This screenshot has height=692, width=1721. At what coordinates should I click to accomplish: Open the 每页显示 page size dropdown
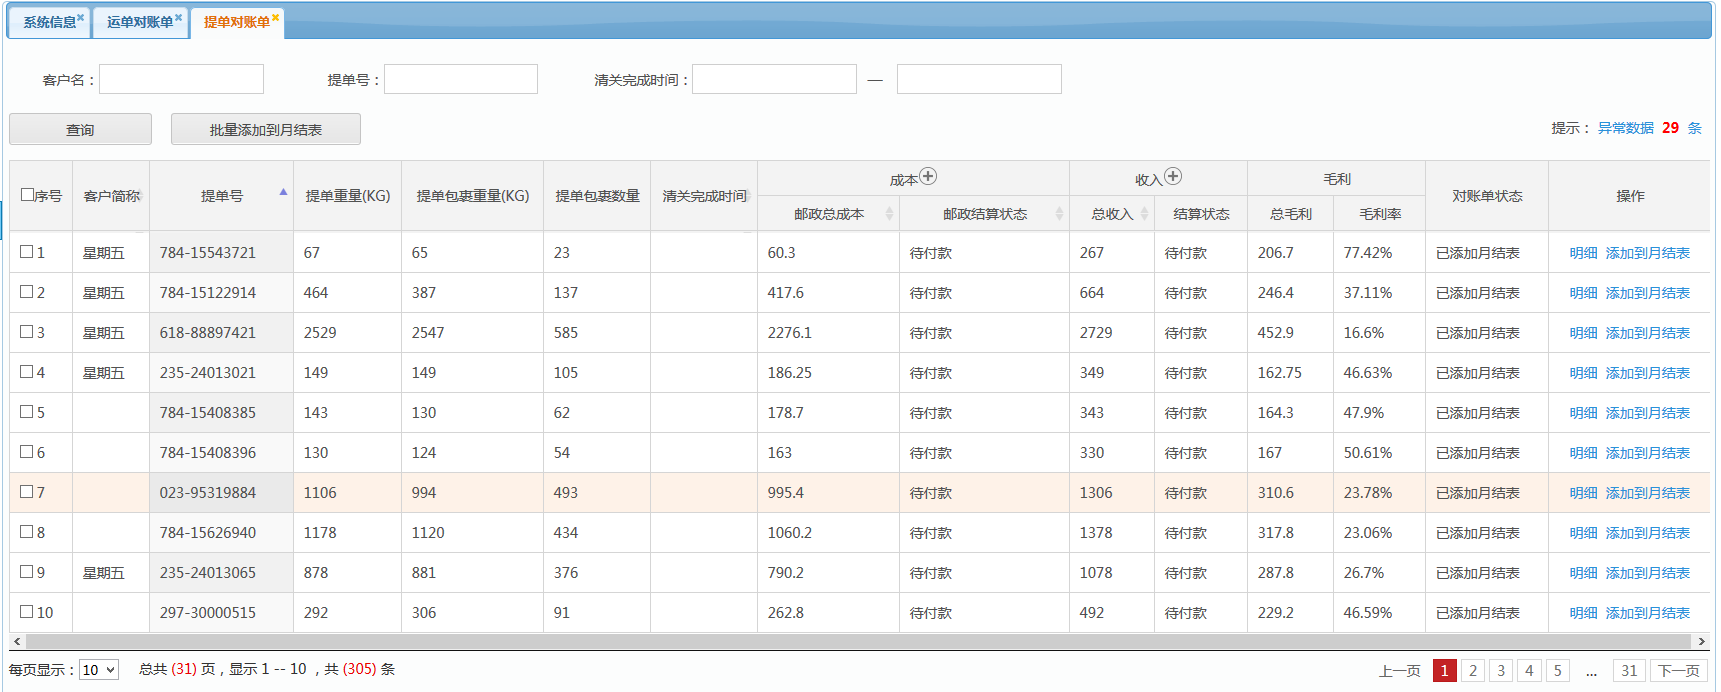point(99,670)
